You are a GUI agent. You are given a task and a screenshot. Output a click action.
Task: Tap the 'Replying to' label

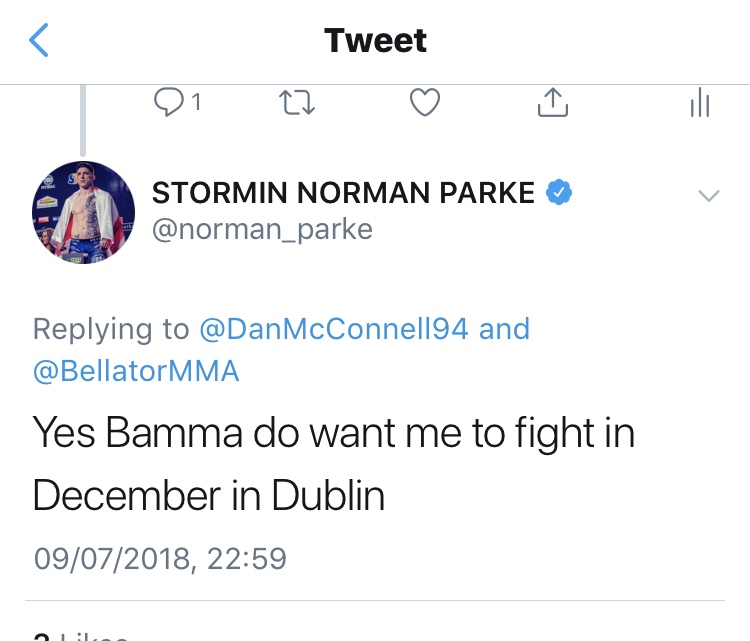click(x=110, y=329)
